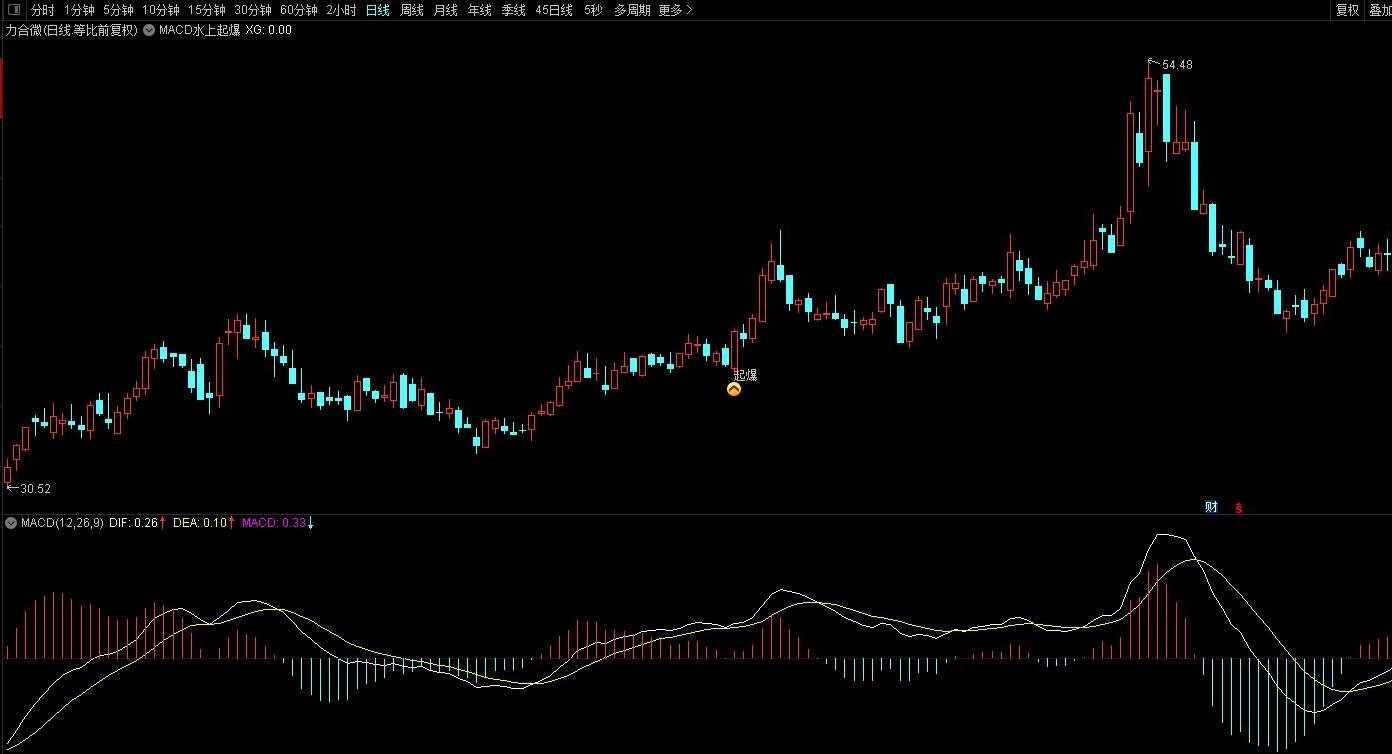Select the 月线 monthly period

445,10
